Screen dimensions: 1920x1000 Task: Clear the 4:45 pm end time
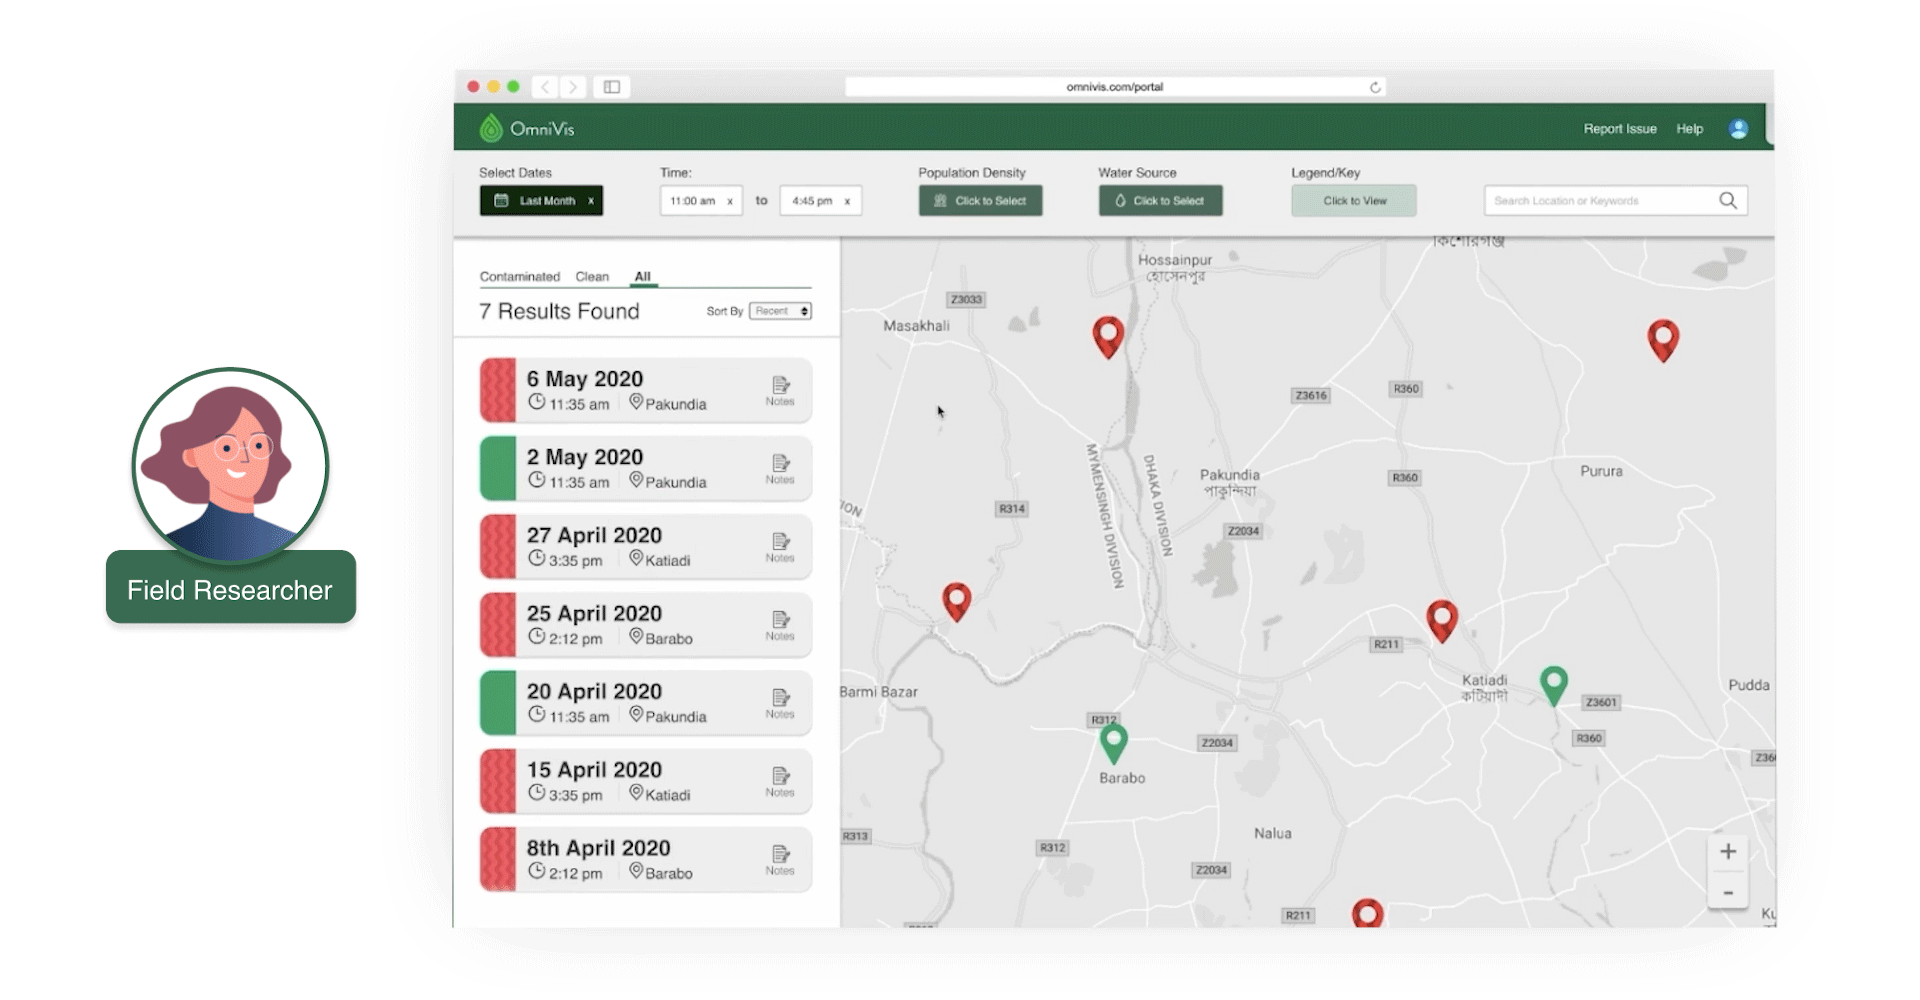847,201
